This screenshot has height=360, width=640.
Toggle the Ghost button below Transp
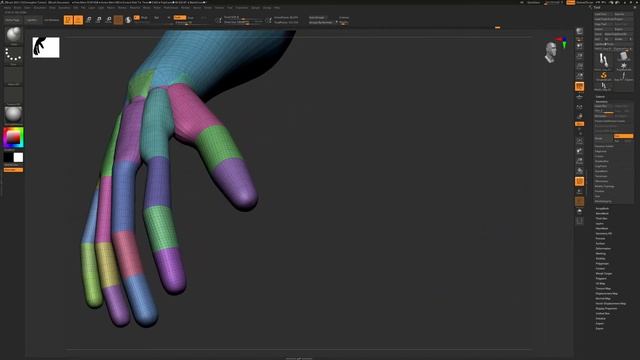[580, 201]
